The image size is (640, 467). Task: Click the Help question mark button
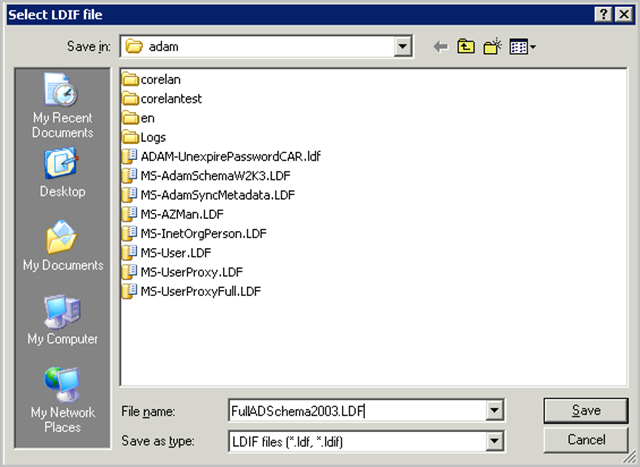[603, 13]
